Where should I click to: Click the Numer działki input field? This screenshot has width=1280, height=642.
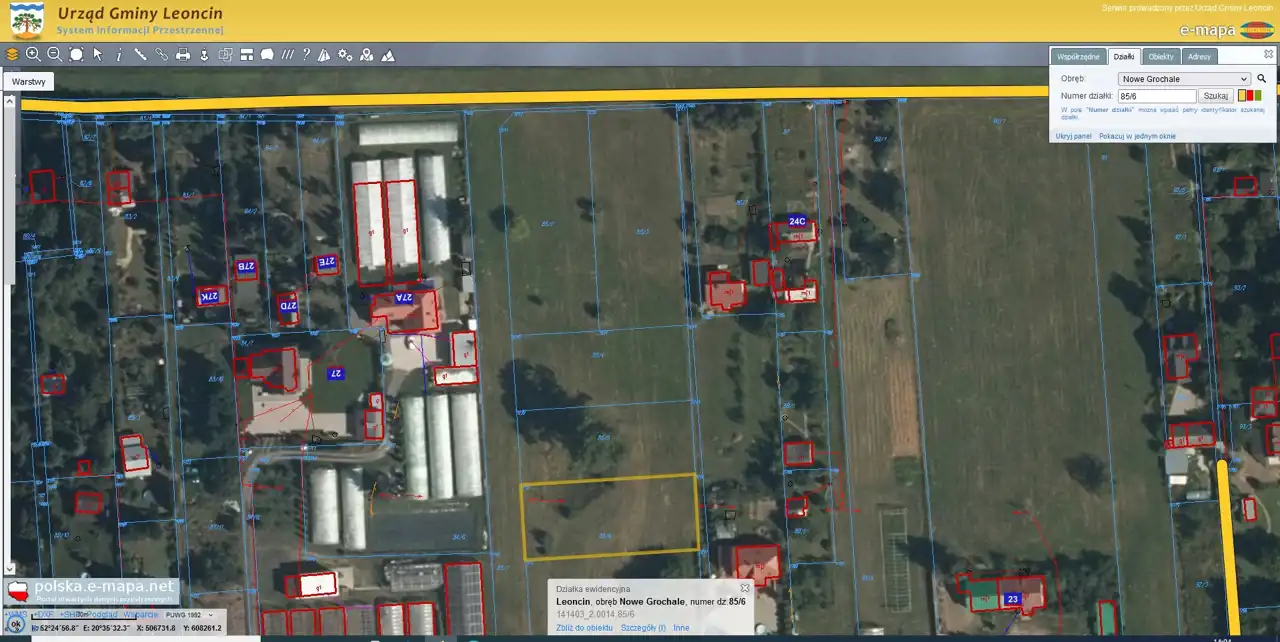coord(1157,96)
